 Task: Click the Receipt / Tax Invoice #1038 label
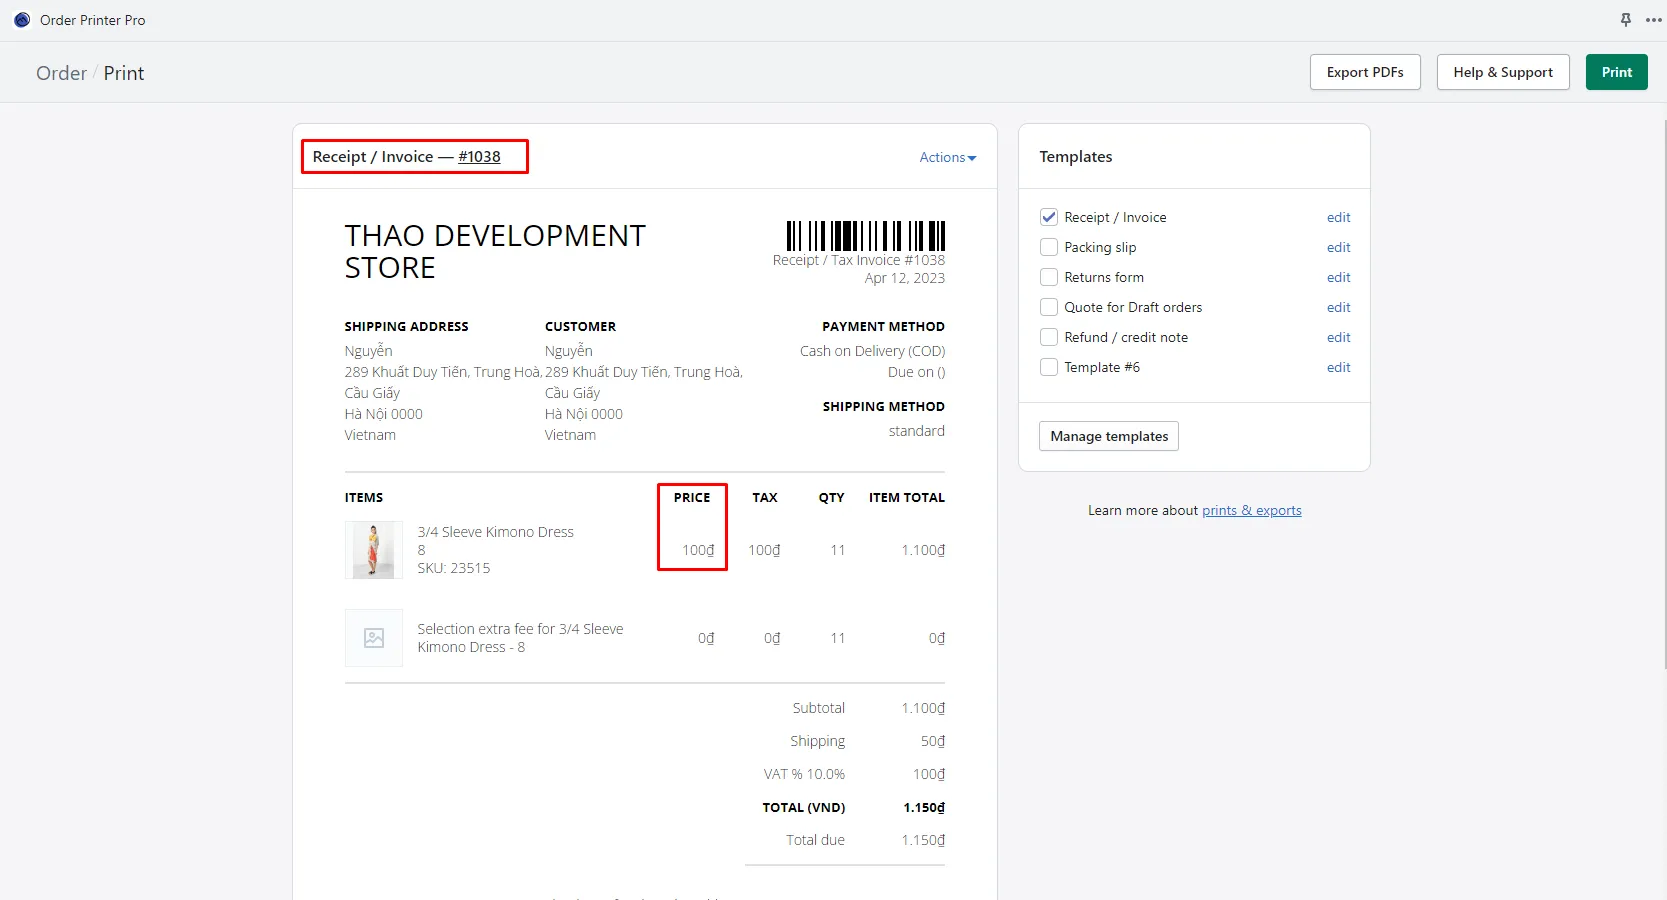pyautogui.click(x=859, y=260)
